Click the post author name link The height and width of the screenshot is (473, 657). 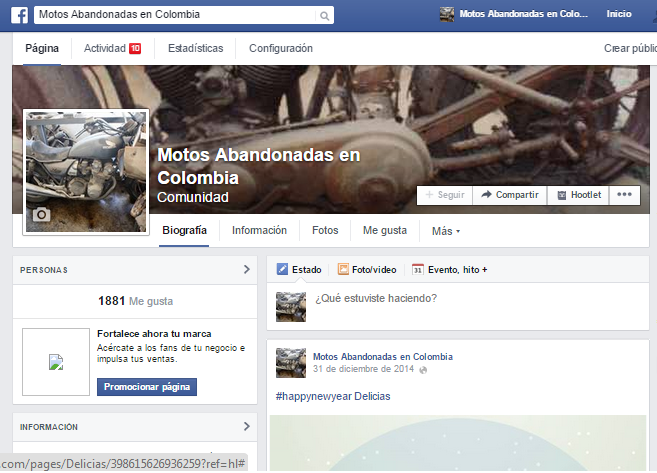383,357
